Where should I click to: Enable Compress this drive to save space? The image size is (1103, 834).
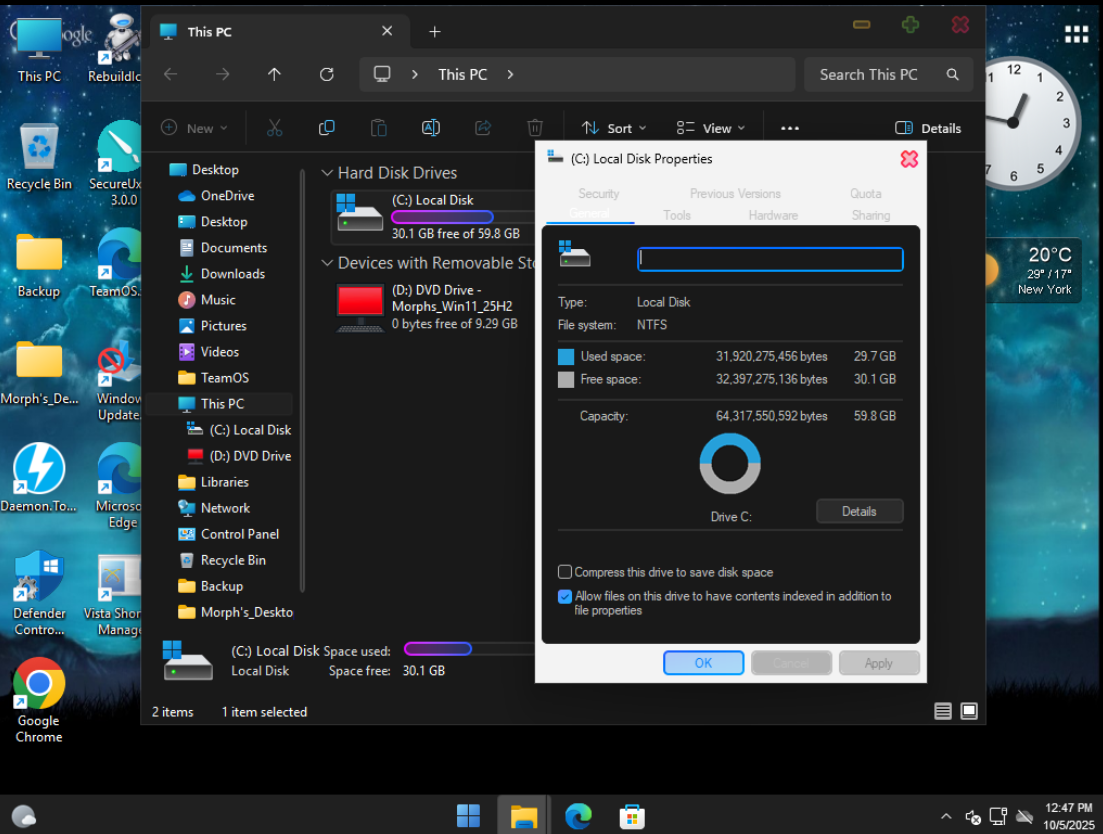566,573
